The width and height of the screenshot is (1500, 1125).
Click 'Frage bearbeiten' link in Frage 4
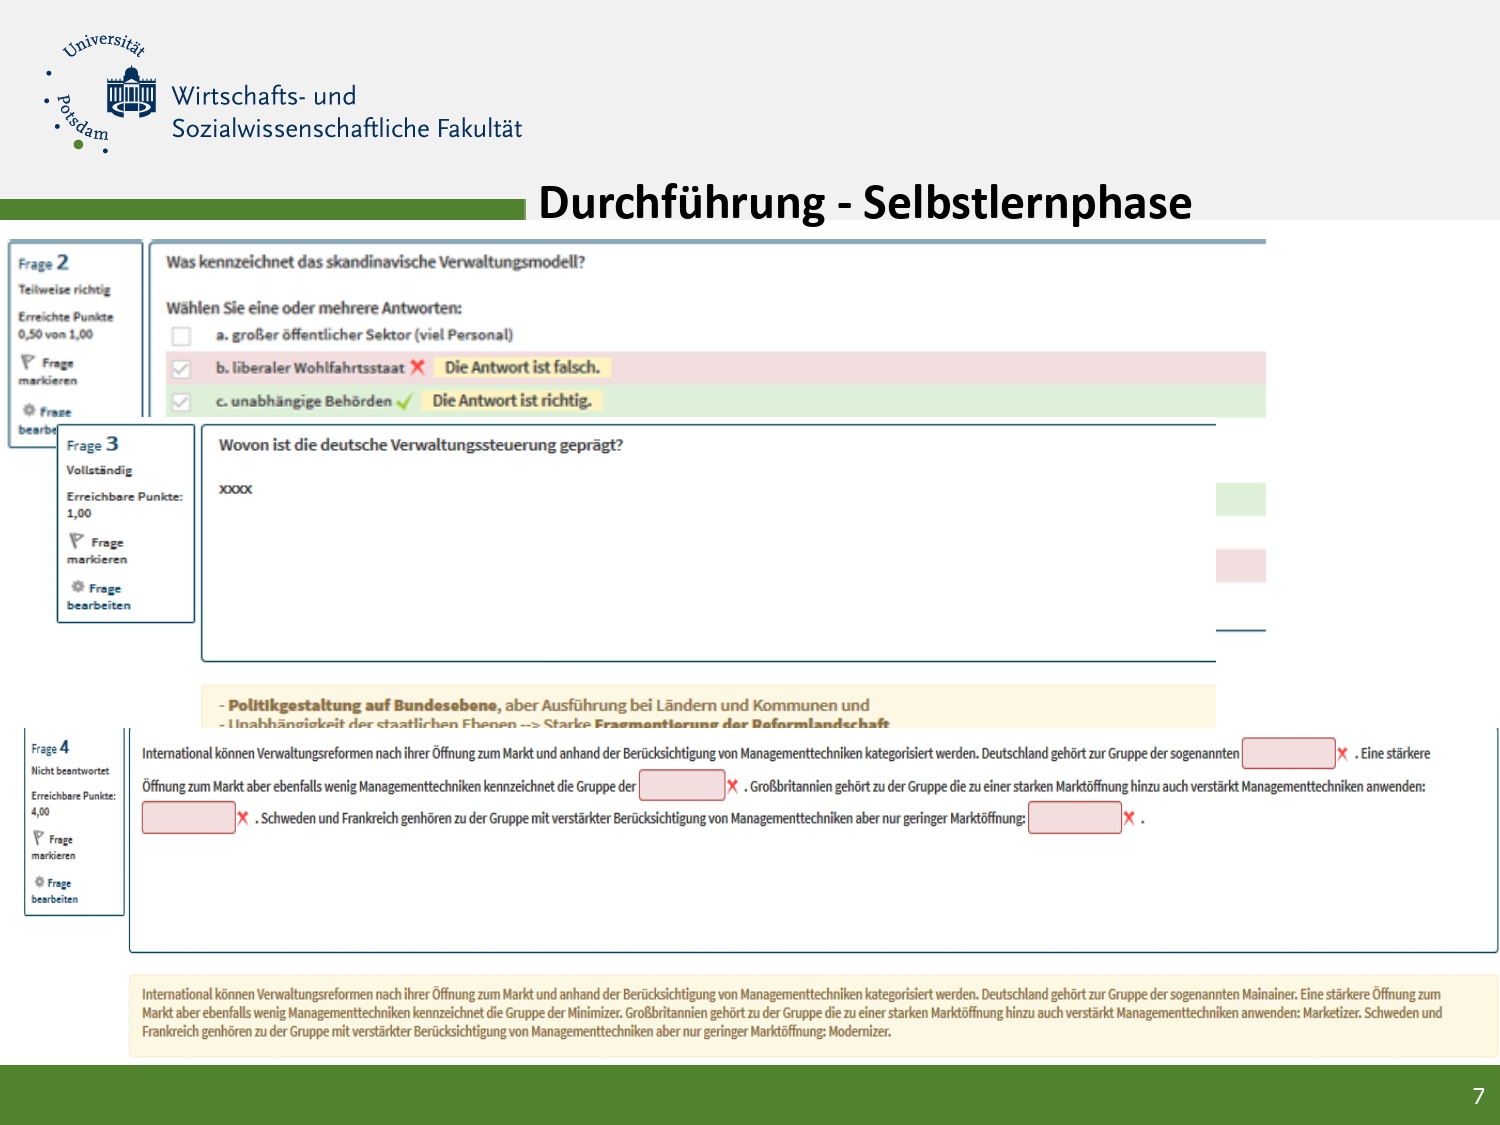pyautogui.click(x=54, y=891)
